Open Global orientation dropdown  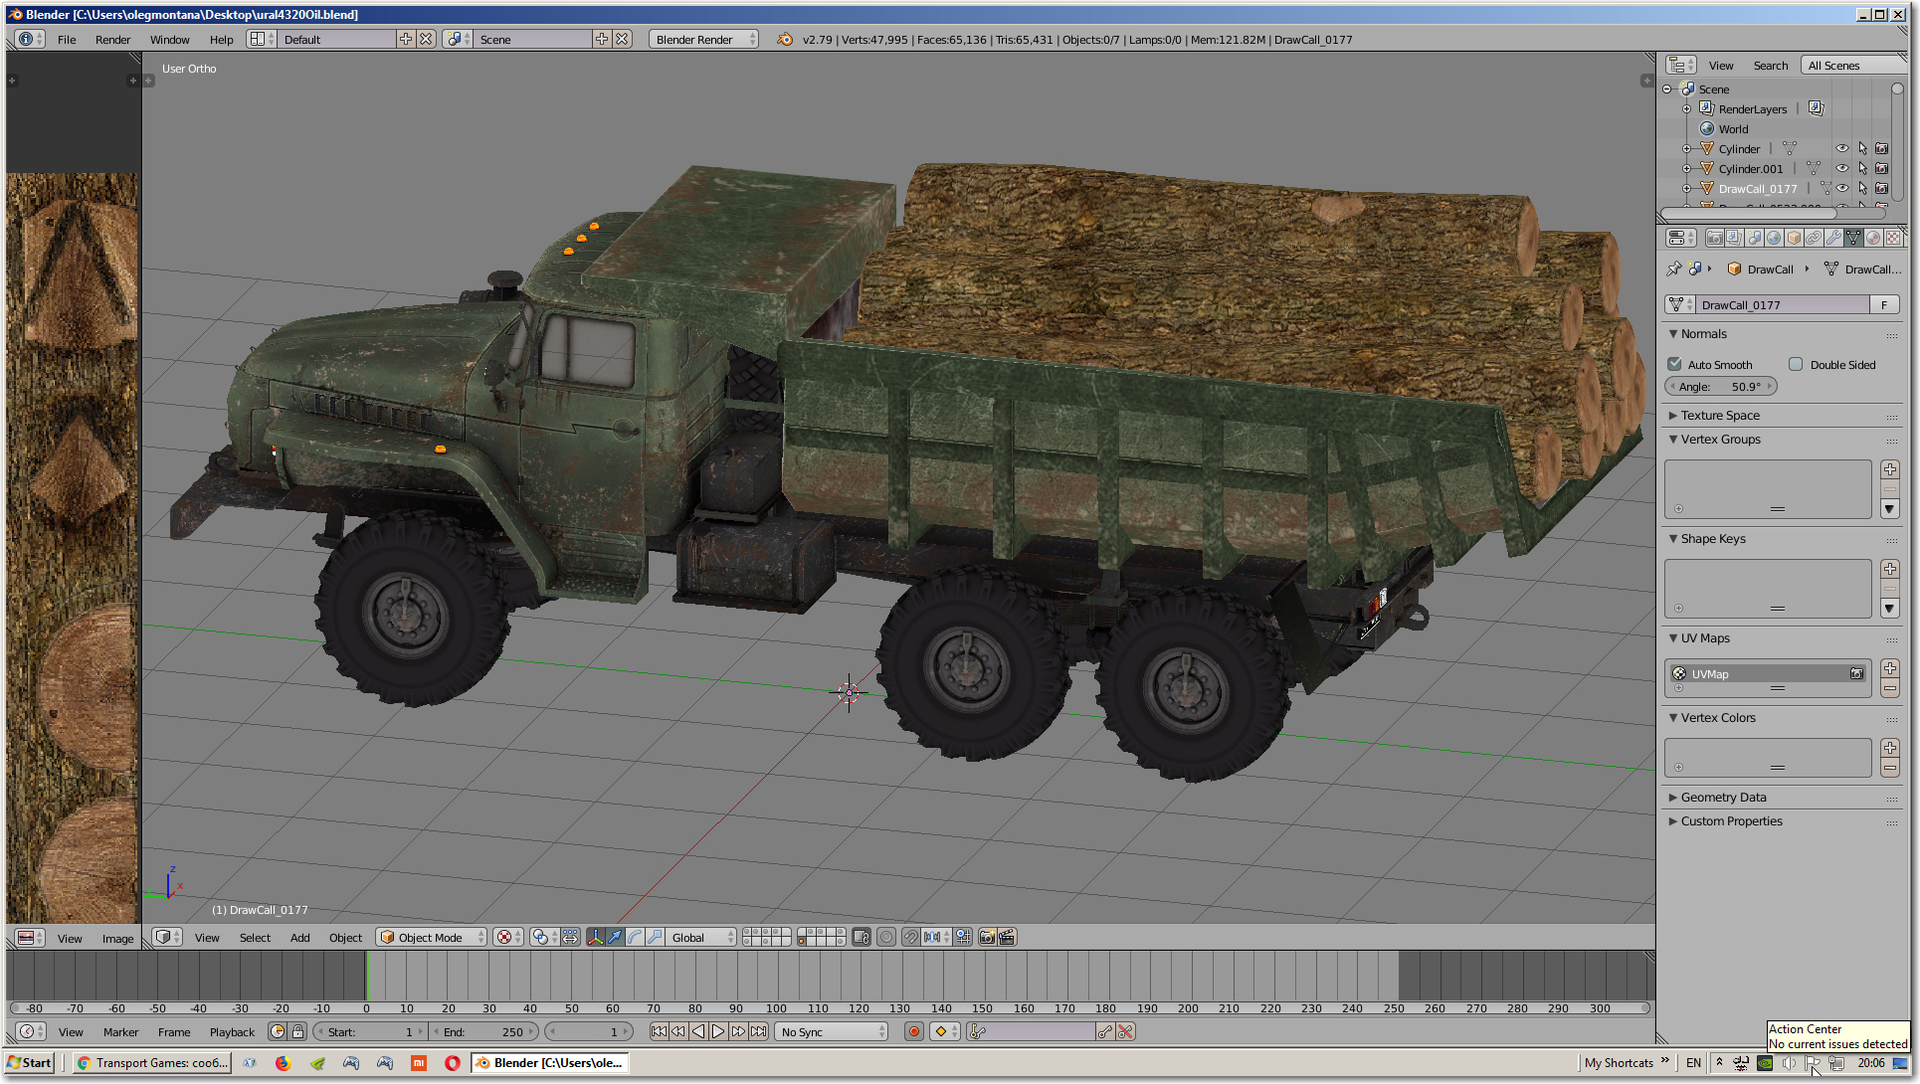(701, 937)
